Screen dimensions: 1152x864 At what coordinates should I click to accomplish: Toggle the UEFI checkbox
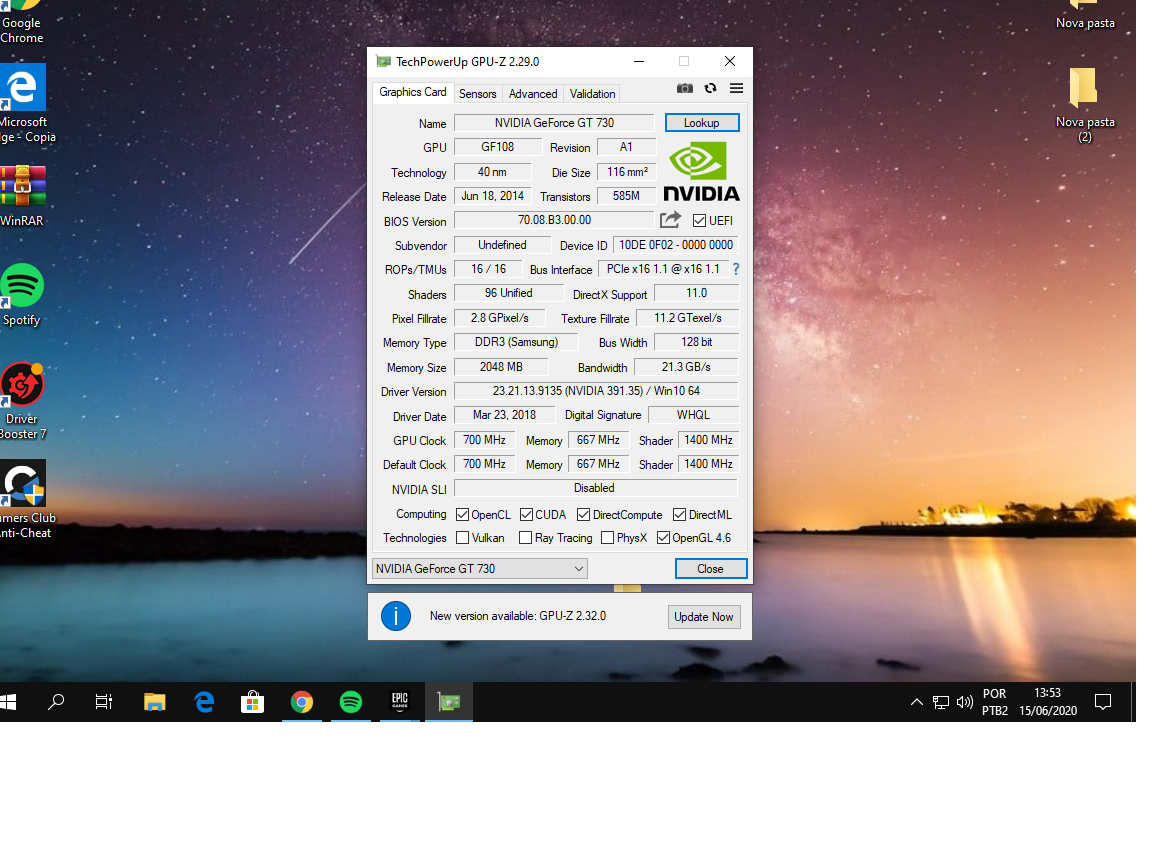[x=699, y=220]
